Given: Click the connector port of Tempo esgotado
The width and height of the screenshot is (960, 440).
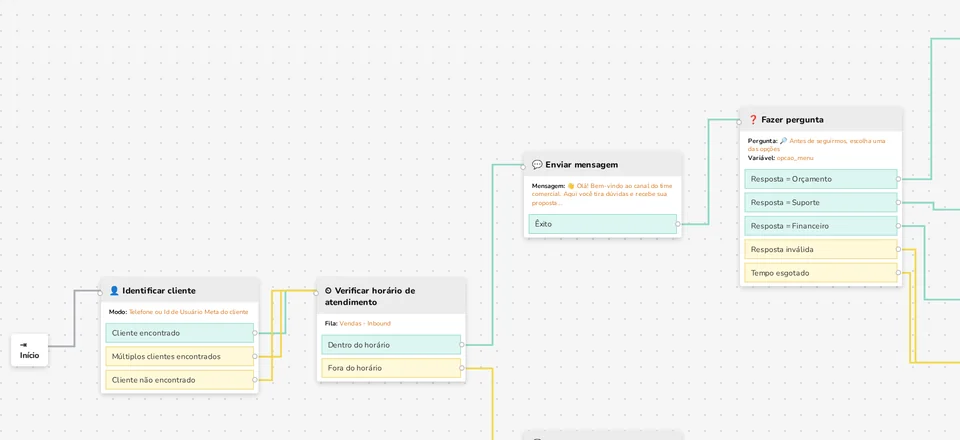Looking at the screenshot, I should point(898,273).
